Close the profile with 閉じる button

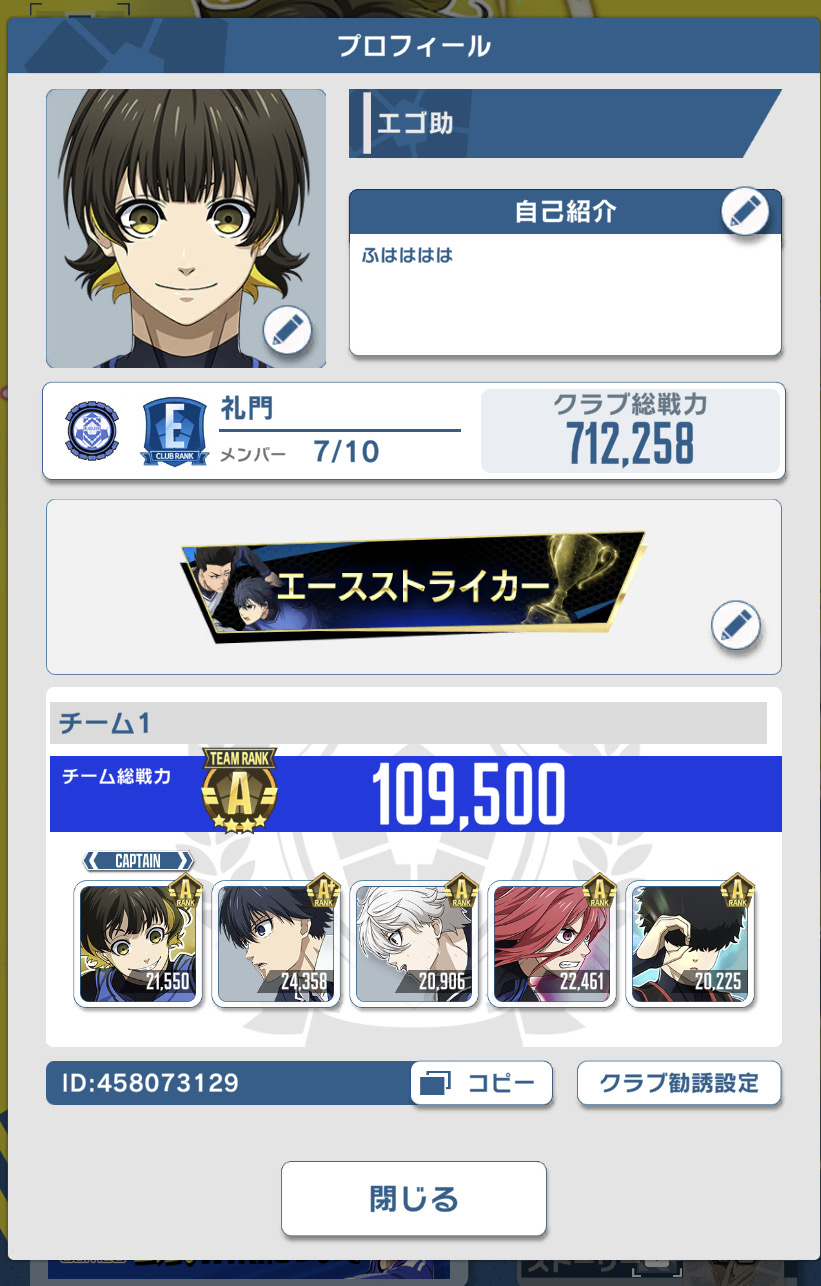[x=414, y=1198]
